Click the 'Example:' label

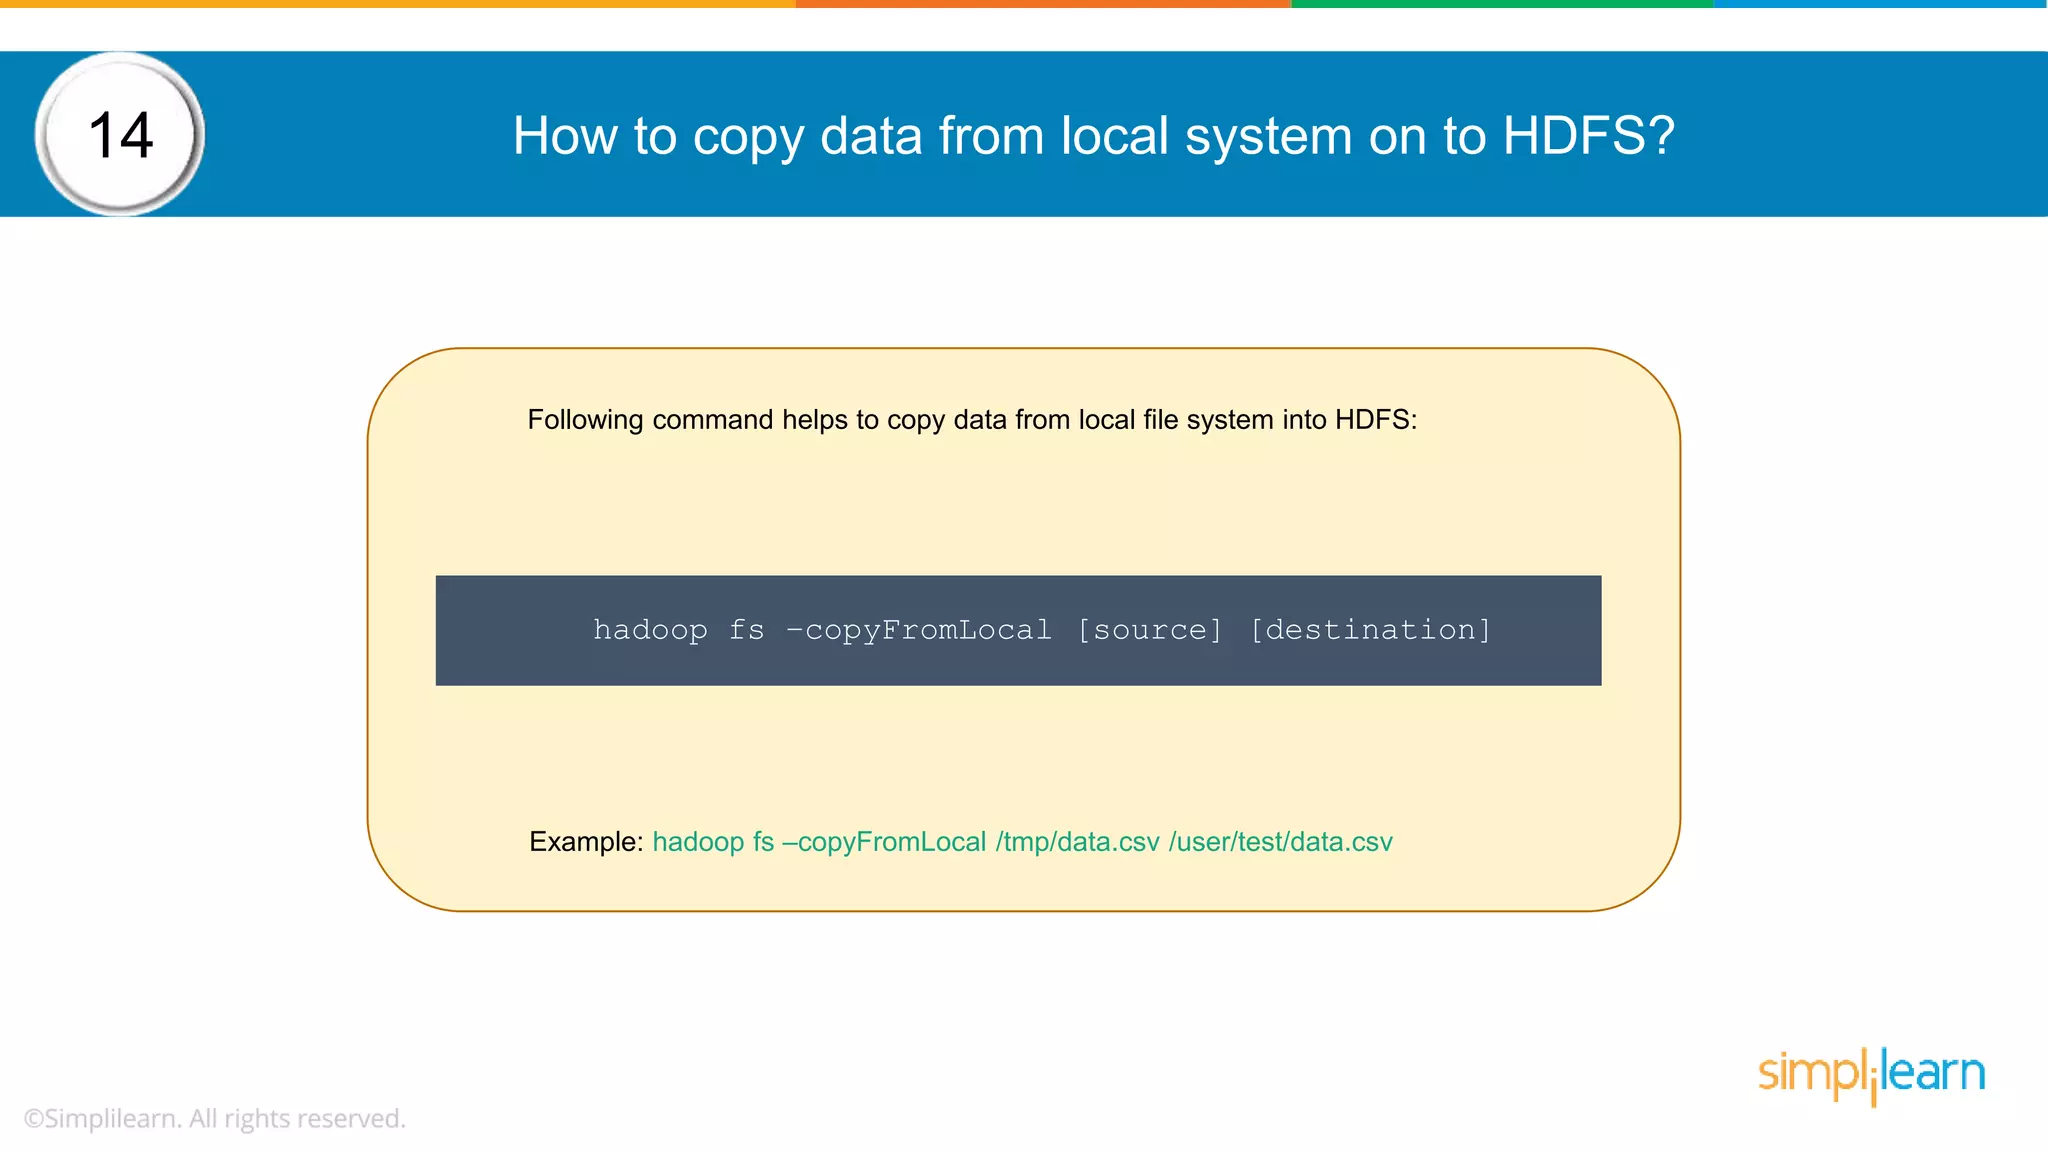[x=586, y=842]
